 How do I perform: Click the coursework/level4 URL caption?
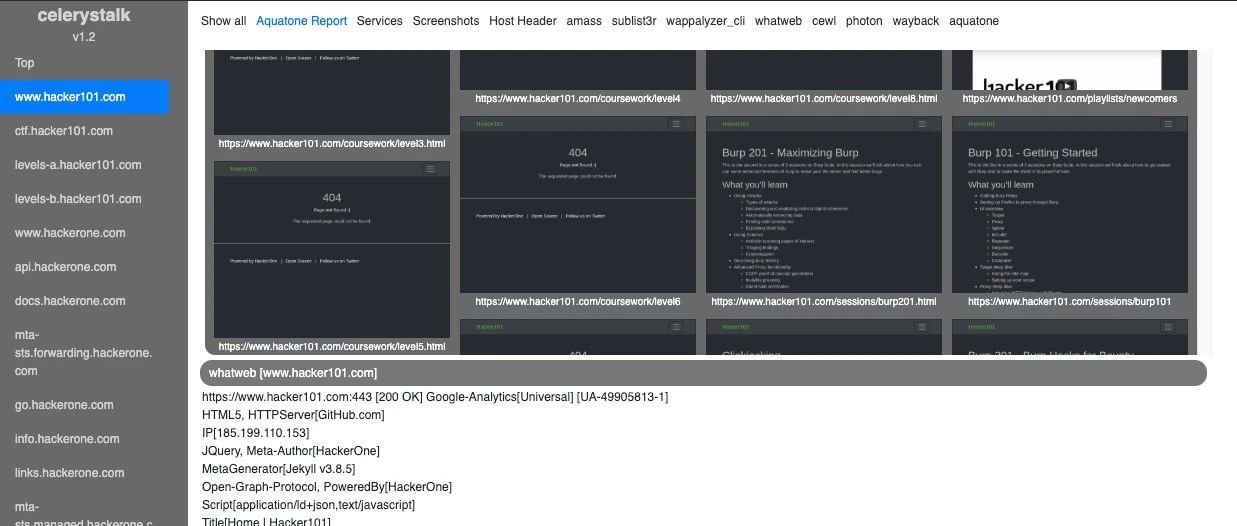click(x=578, y=99)
